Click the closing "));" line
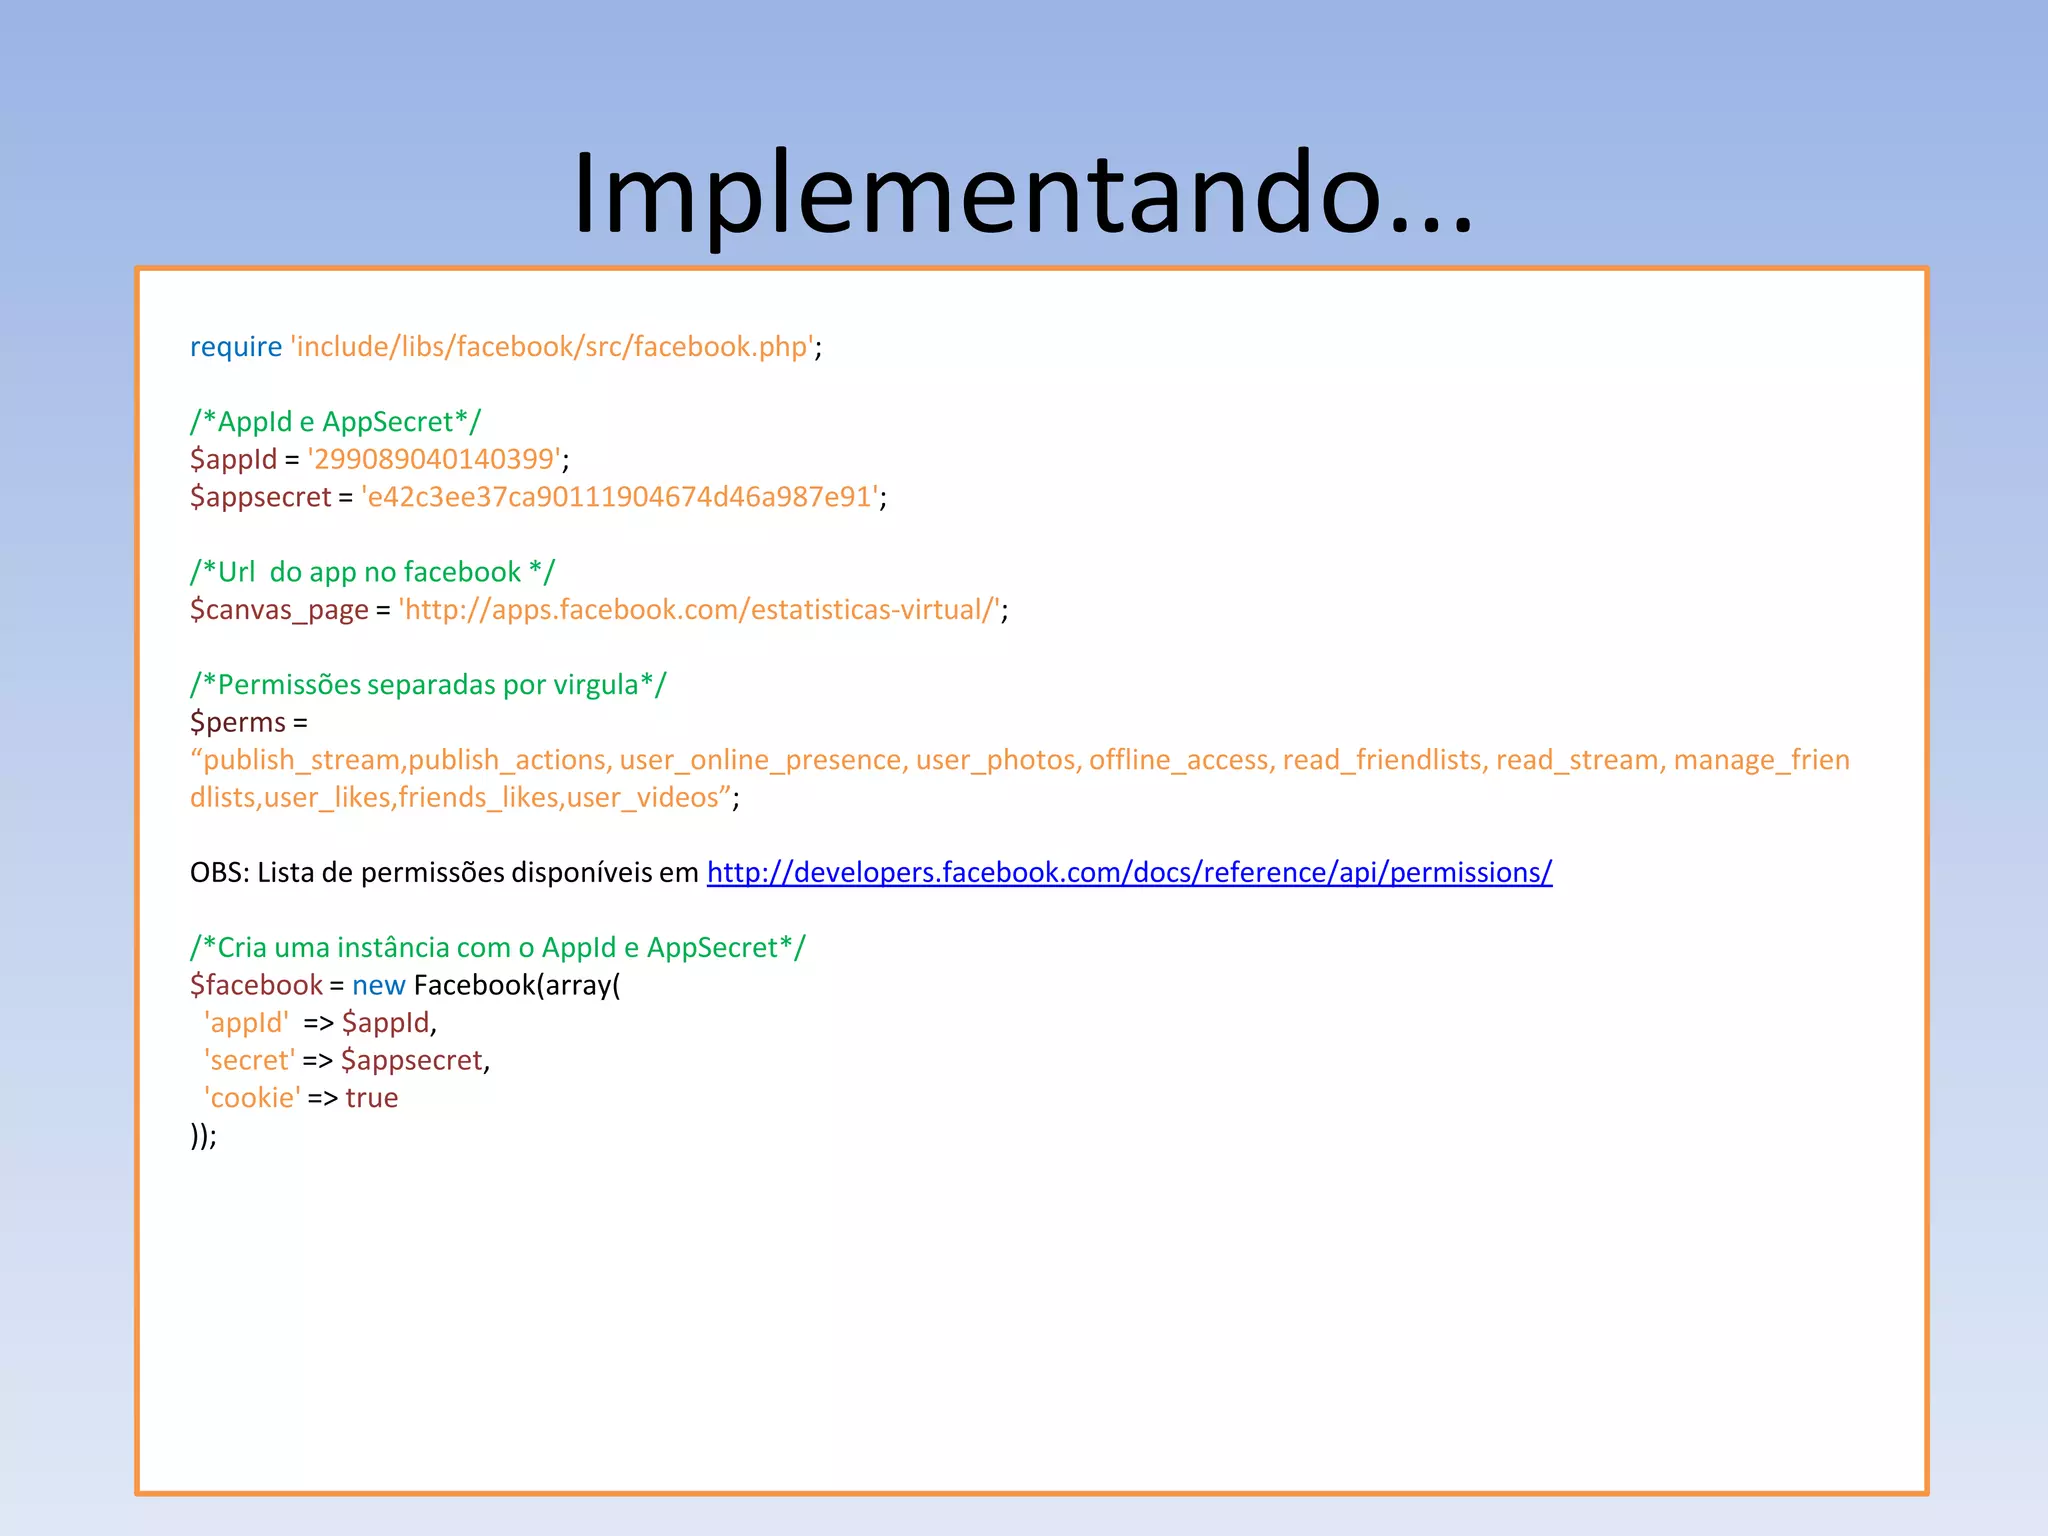 click(203, 1135)
